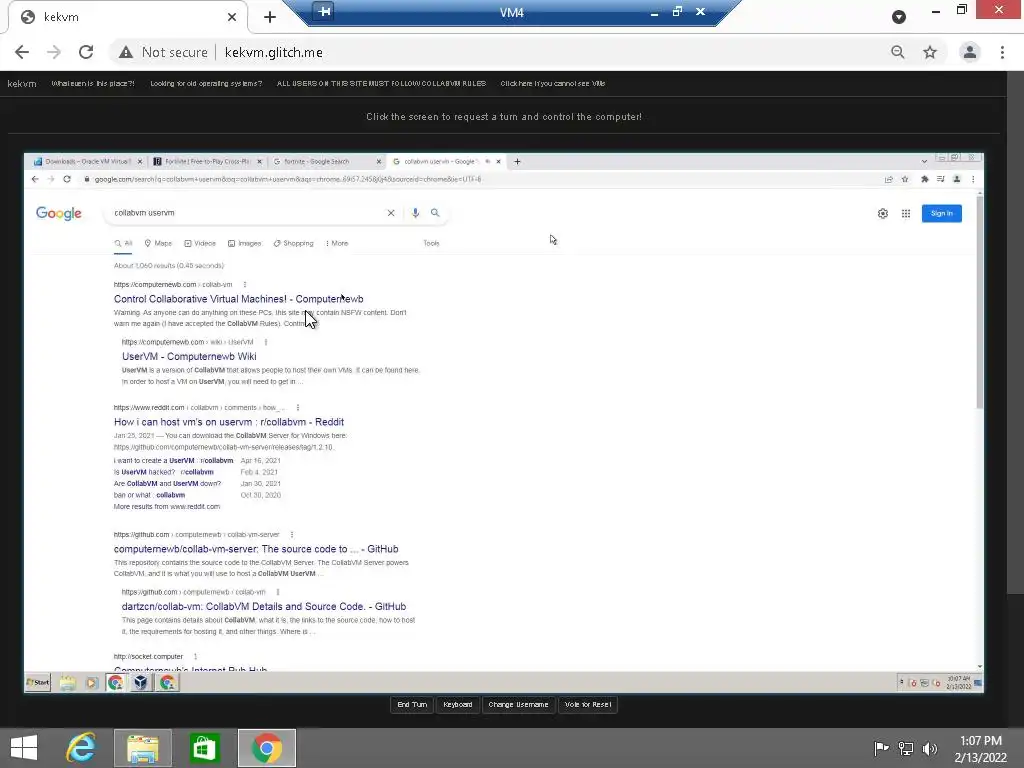Select the Images search filter
Viewport: 1024px width, 768px height.
click(x=244, y=243)
